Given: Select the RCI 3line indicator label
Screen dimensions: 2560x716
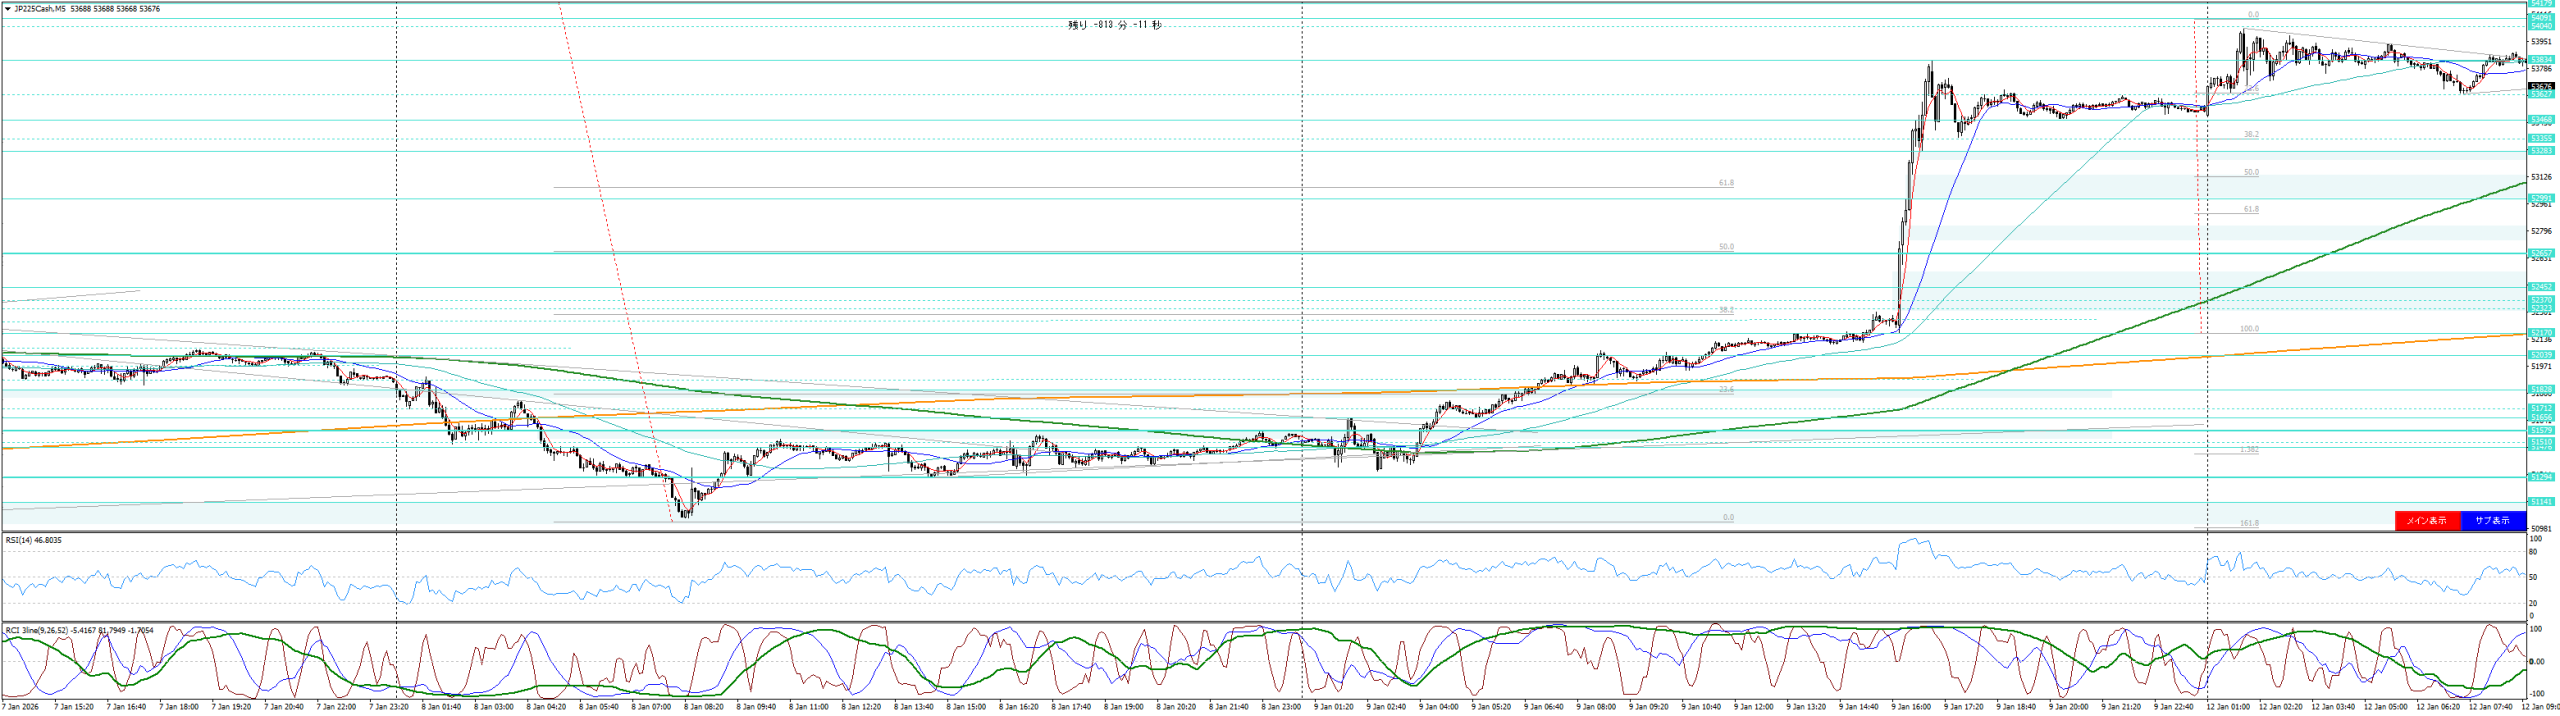Looking at the screenshot, I should coord(78,630).
